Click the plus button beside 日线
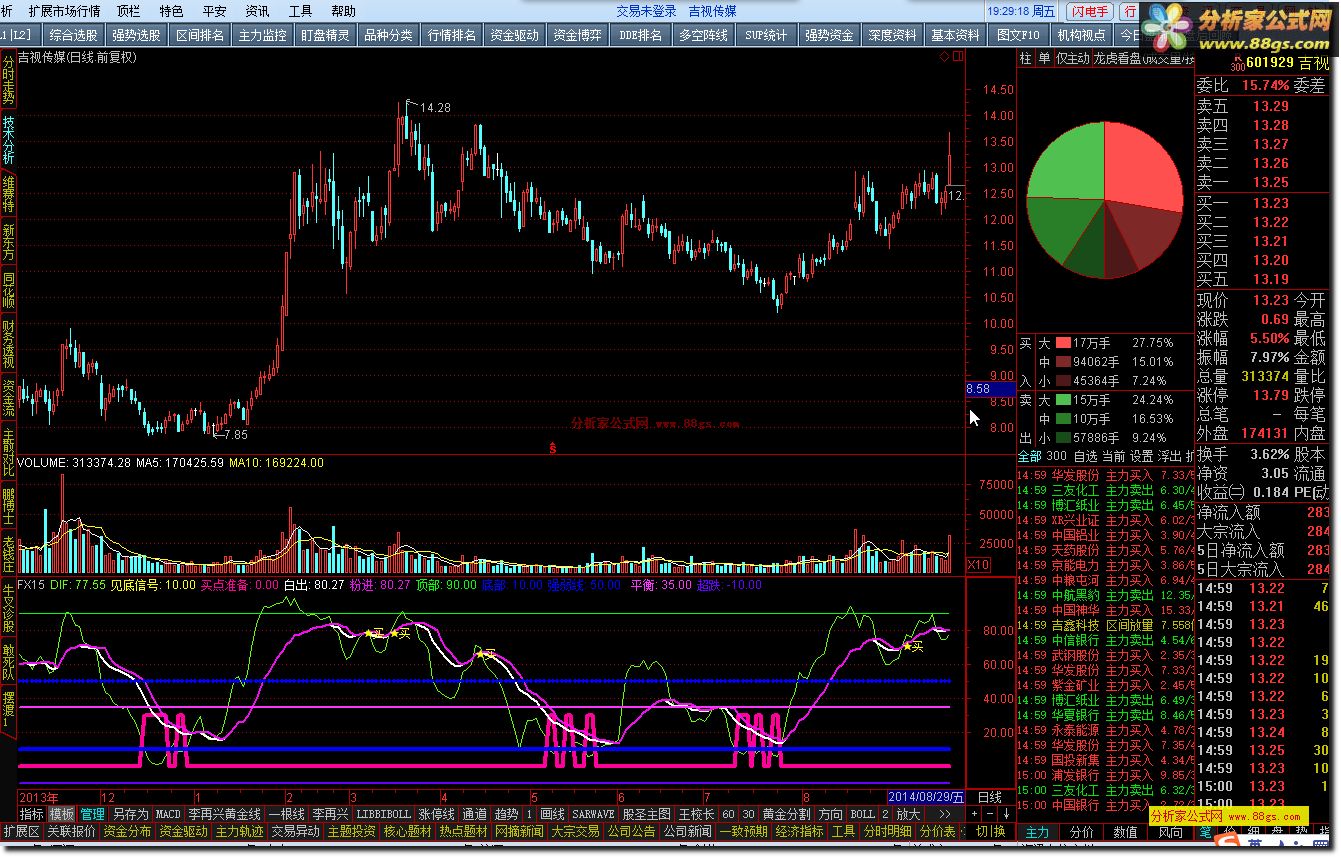This screenshot has height=857, width=1341. click(x=975, y=814)
